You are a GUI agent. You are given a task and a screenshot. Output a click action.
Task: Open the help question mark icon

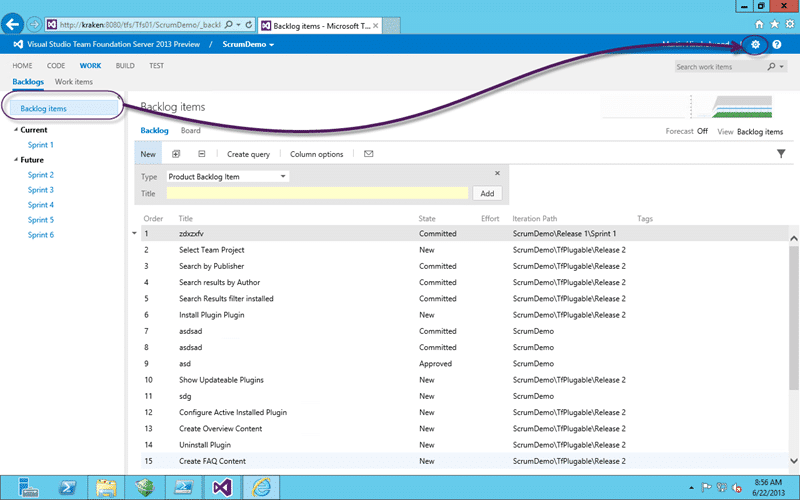point(777,44)
